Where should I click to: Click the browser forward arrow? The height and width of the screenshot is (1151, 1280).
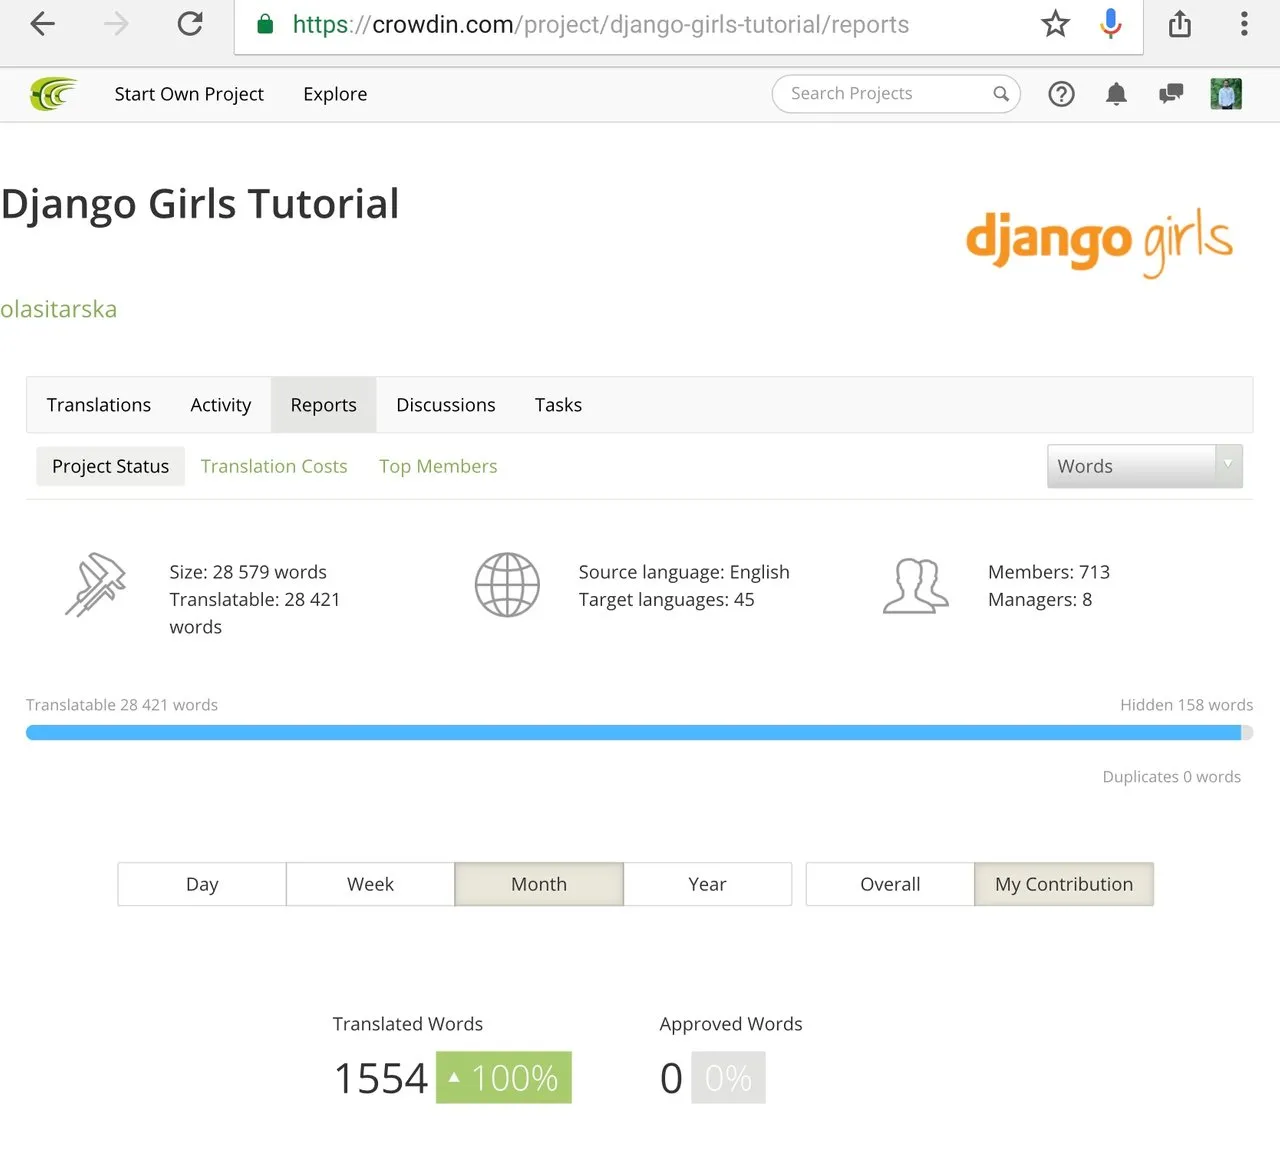[116, 24]
